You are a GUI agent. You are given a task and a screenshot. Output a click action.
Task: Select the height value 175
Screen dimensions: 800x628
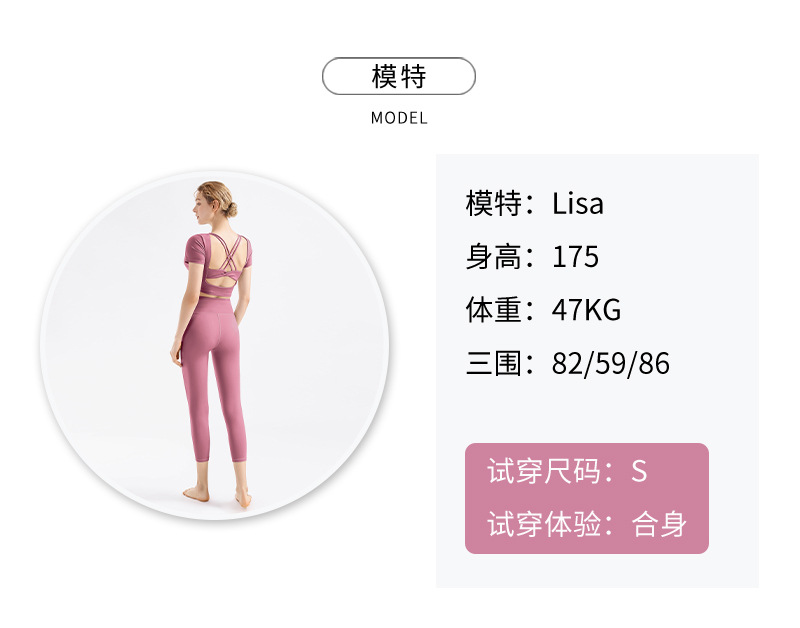[x=575, y=257]
